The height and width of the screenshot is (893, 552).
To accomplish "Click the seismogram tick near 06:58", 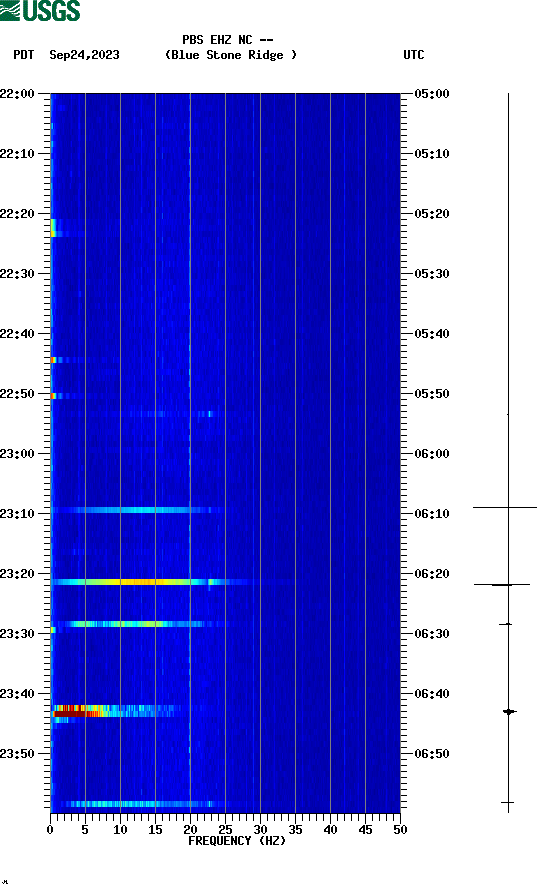I will click(x=508, y=802).
